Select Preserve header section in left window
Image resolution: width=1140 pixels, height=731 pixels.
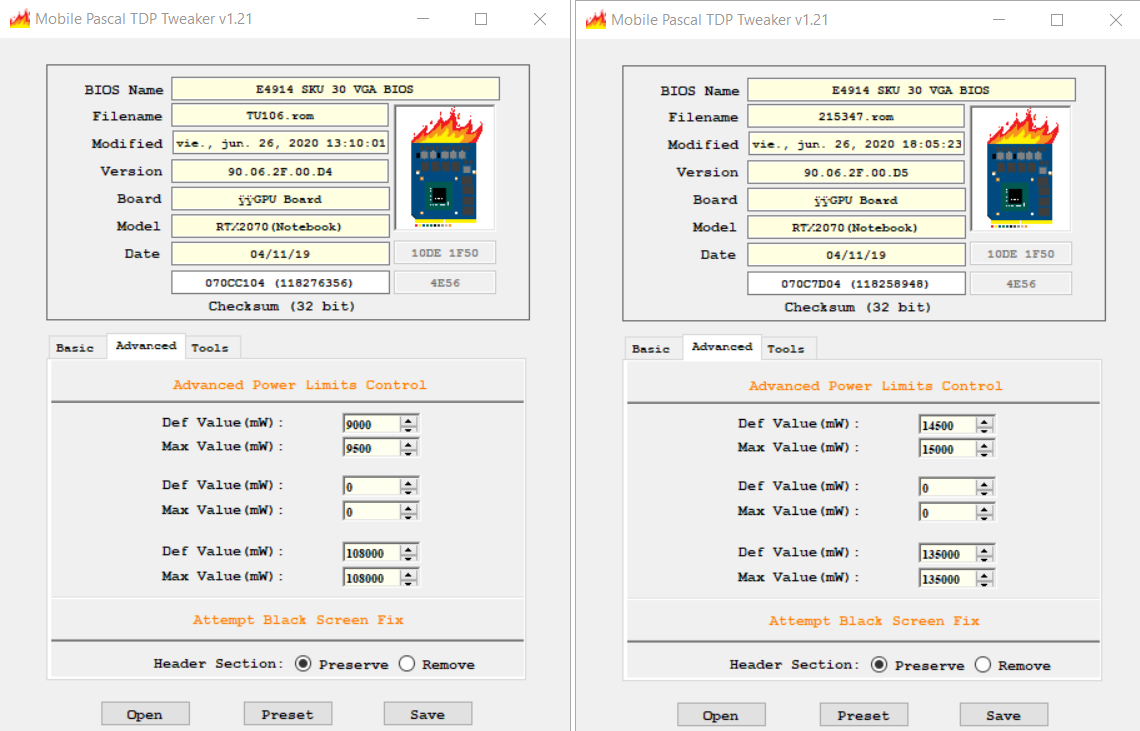click(303, 664)
